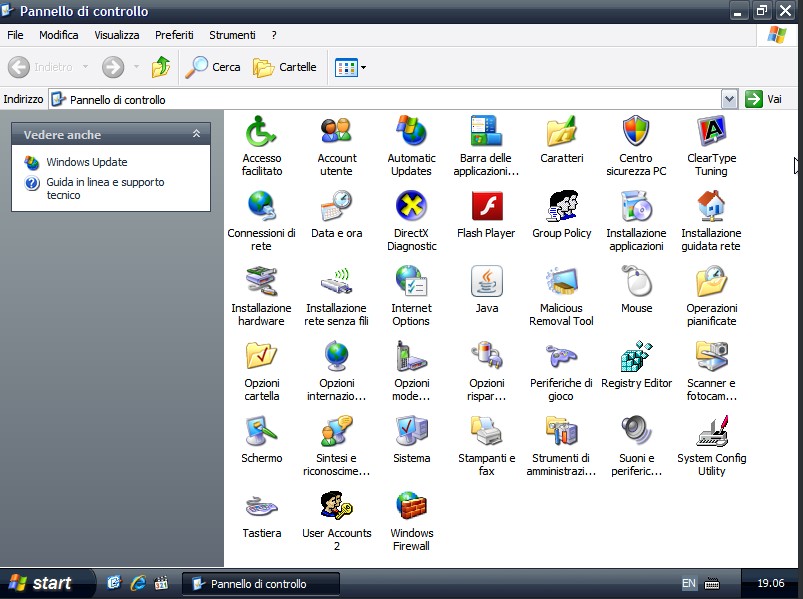Select the Schermo display icon
Screen dimensions: 803x599
(261, 439)
